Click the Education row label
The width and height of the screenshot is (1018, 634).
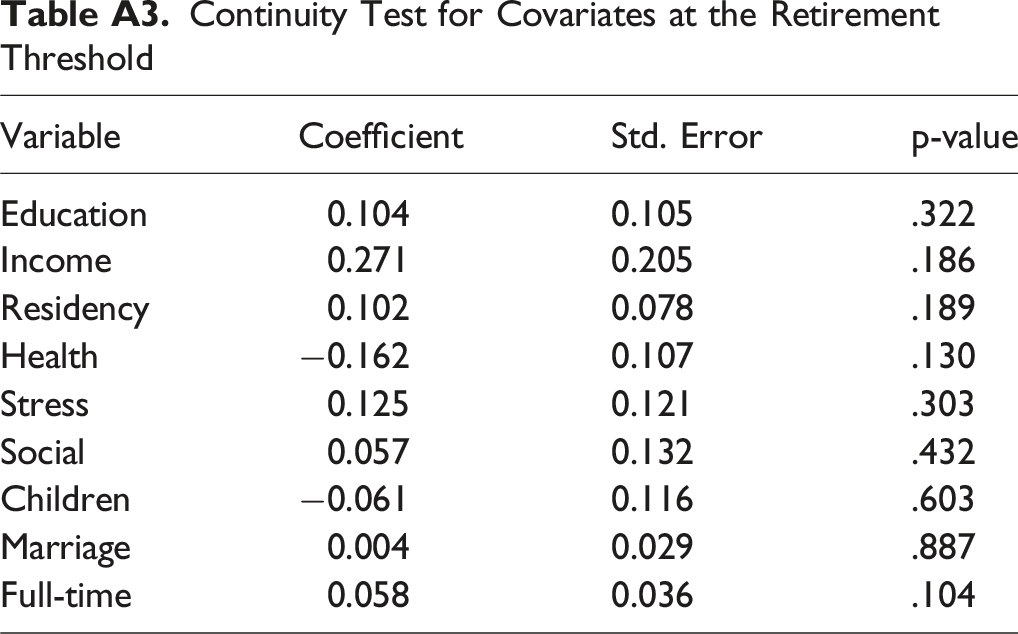73,215
